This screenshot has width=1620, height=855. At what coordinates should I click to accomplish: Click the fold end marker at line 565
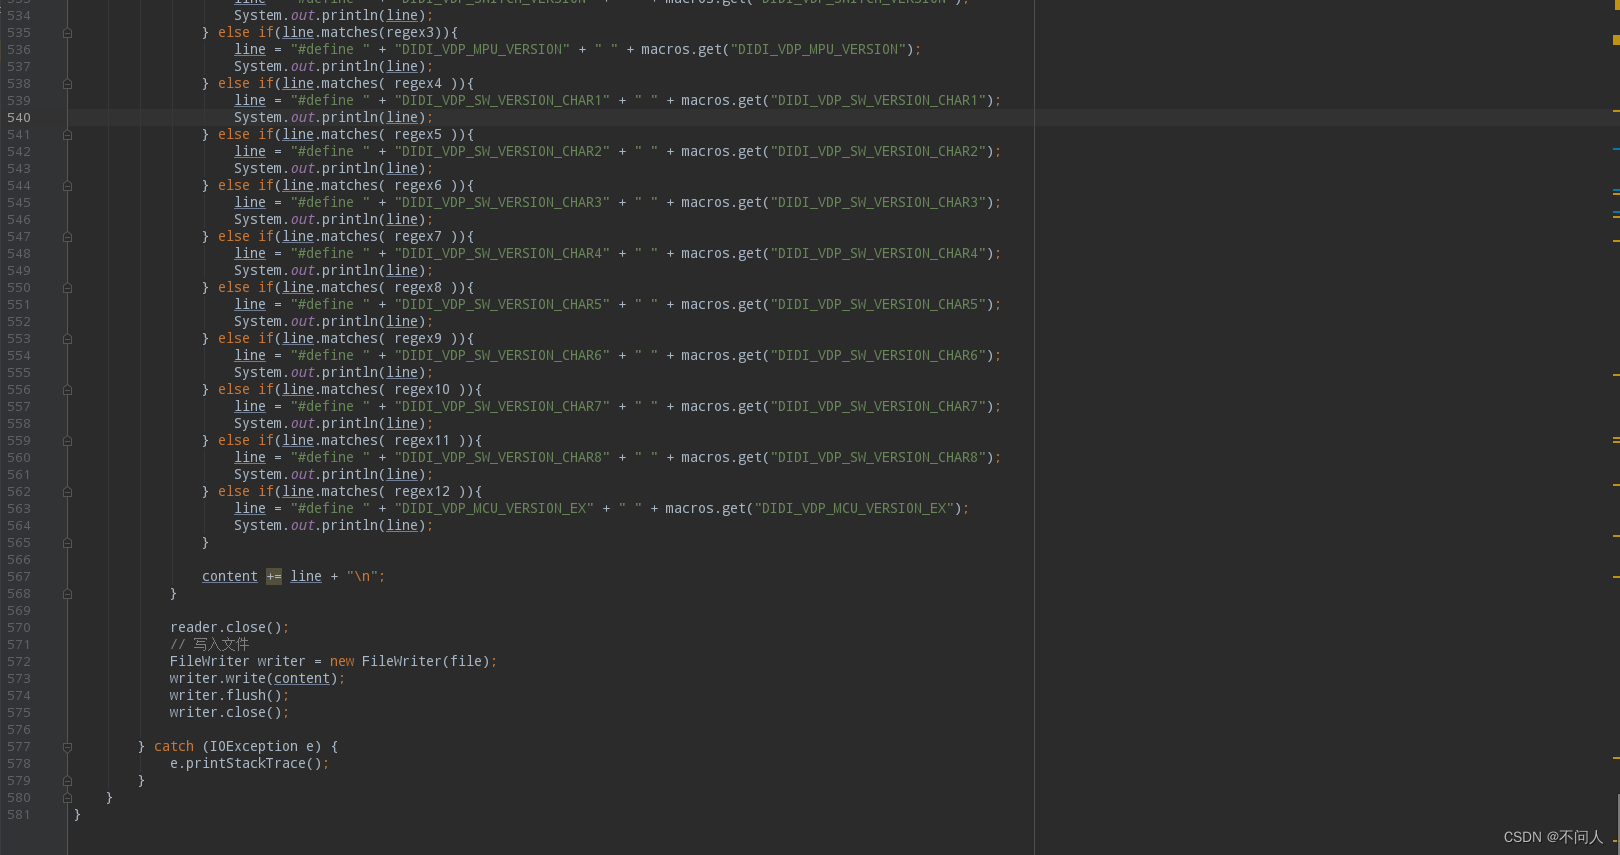[x=67, y=543]
